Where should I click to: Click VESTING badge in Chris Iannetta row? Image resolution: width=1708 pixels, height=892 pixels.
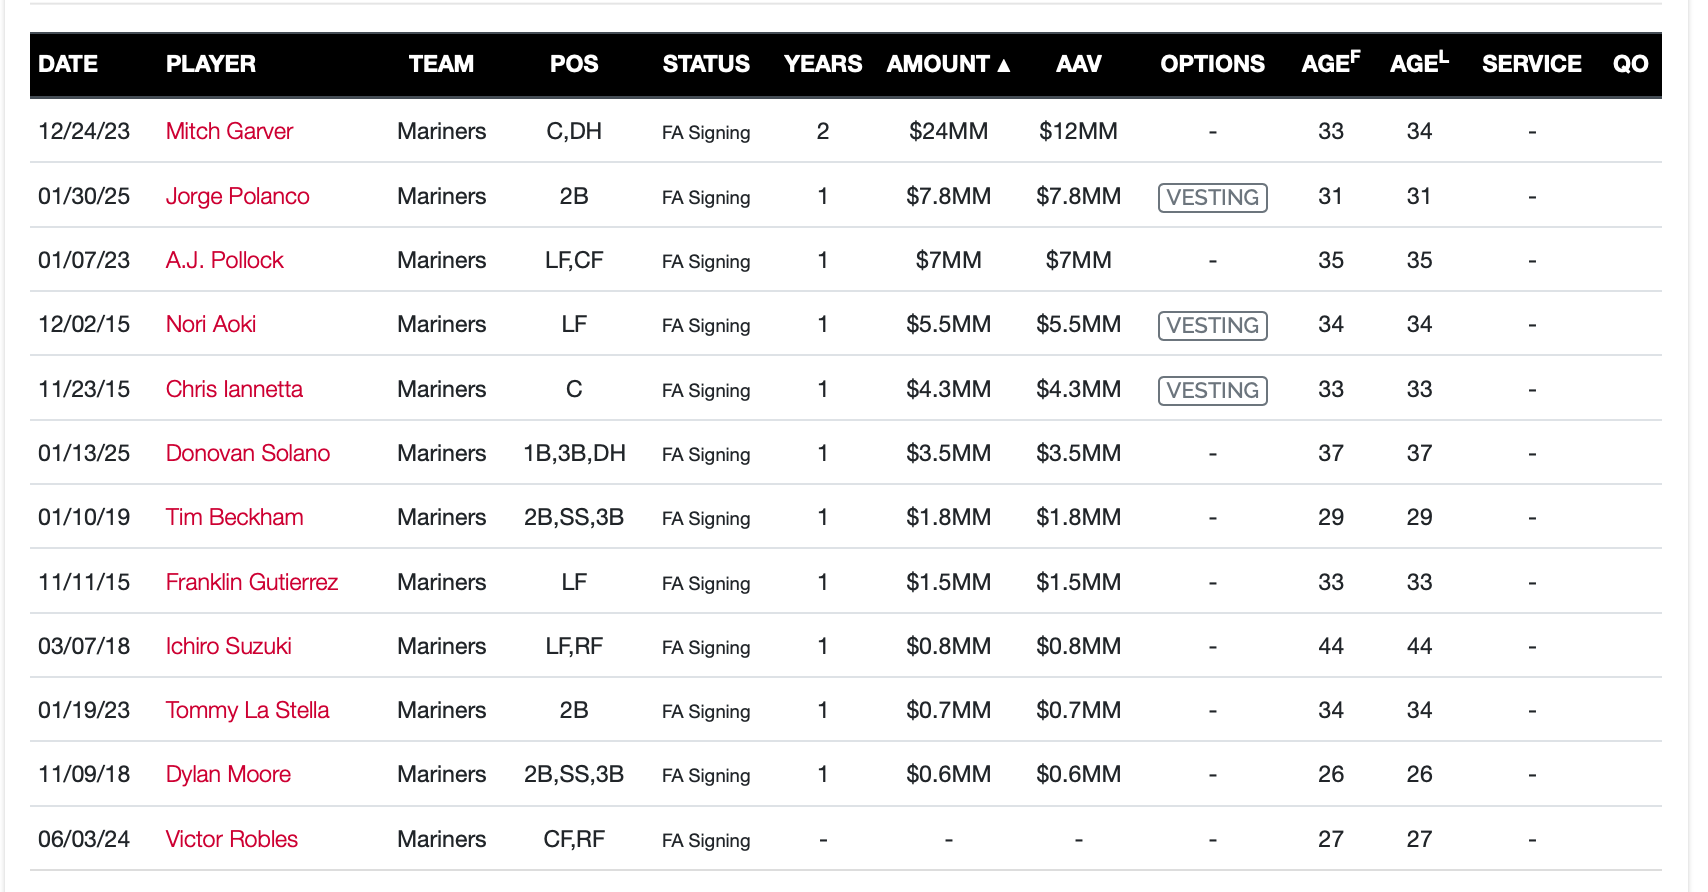[x=1212, y=390]
